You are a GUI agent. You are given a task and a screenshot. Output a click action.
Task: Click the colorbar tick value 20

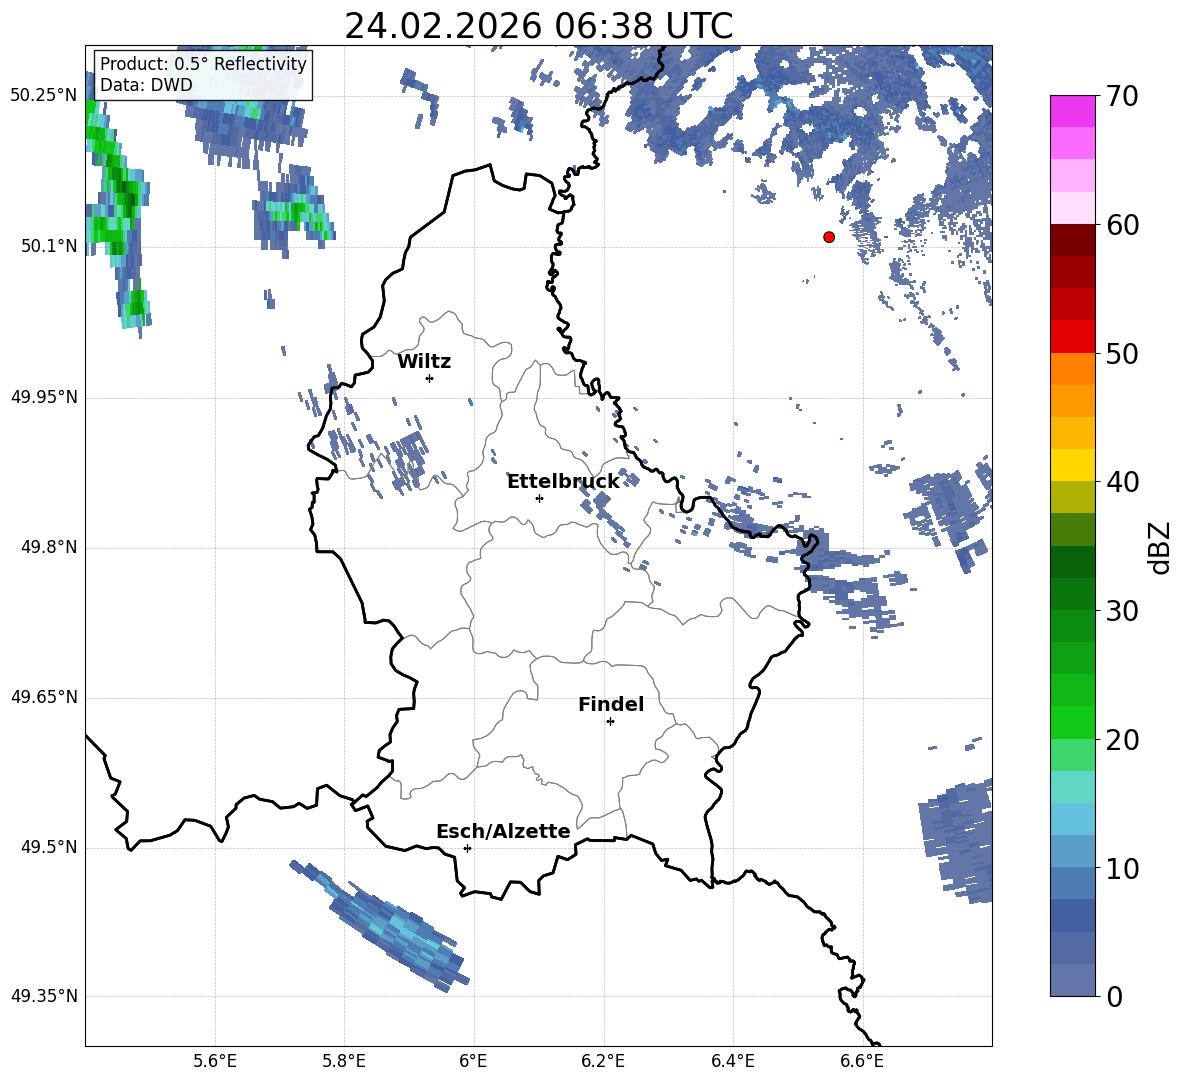pyautogui.click(x=1121, y=739)
